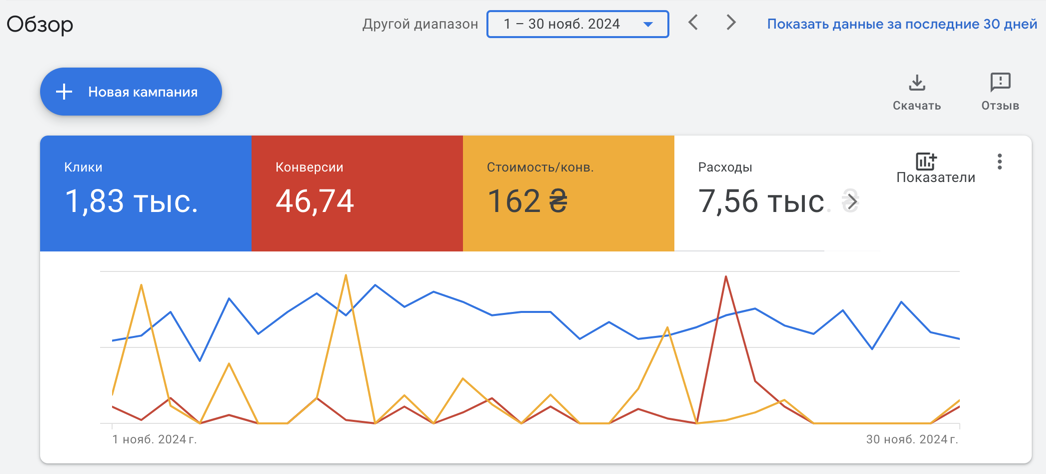Click the 30 нояб. 2024 г. axis label
This screenshot has height=474, width=1046.
tap(912, 439)
